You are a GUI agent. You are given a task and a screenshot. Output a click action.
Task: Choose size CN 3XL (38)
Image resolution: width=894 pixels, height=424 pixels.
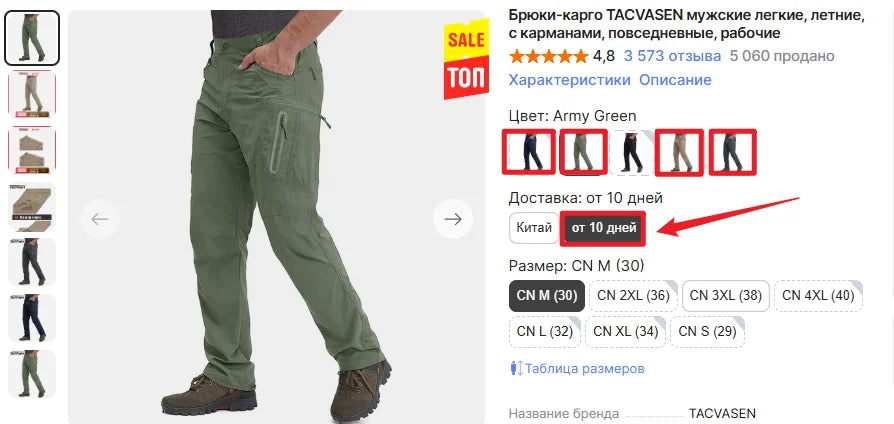coord(726,296)
